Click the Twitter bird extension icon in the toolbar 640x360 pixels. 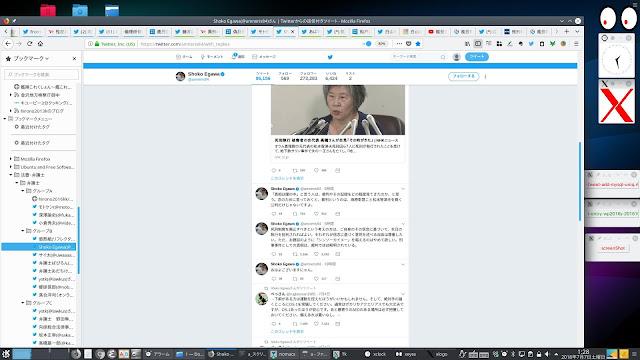click(x=531, y=44)
